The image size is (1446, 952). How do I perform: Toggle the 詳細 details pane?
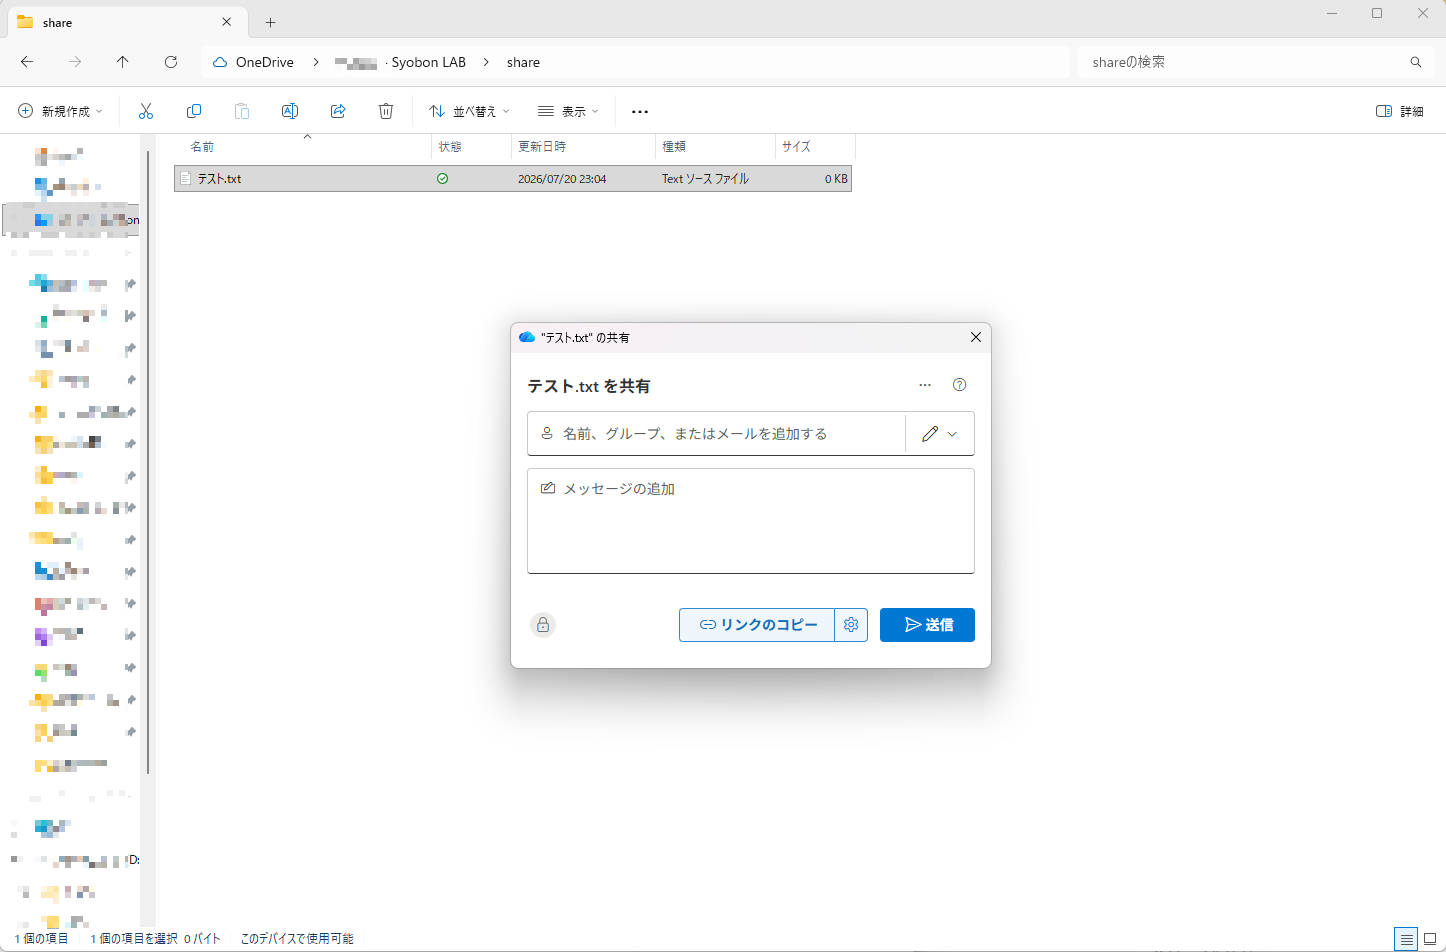[x=1400, y=111]
